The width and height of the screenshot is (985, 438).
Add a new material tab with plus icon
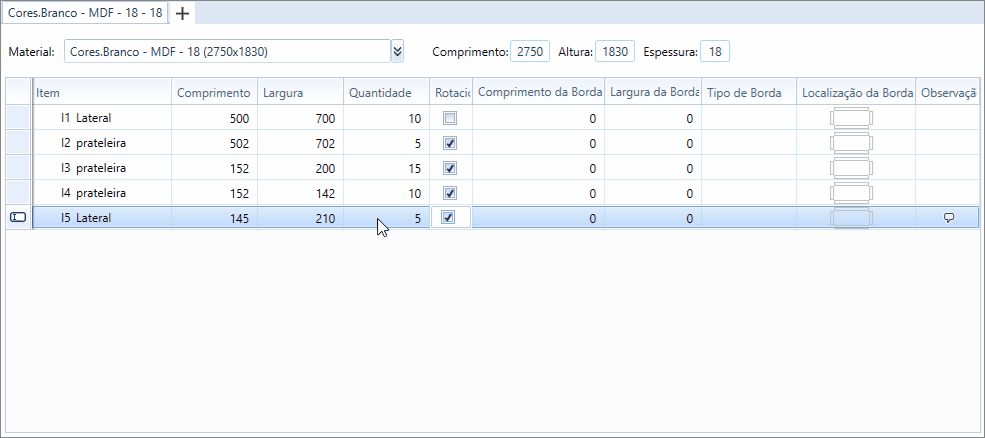pos(182,13)
